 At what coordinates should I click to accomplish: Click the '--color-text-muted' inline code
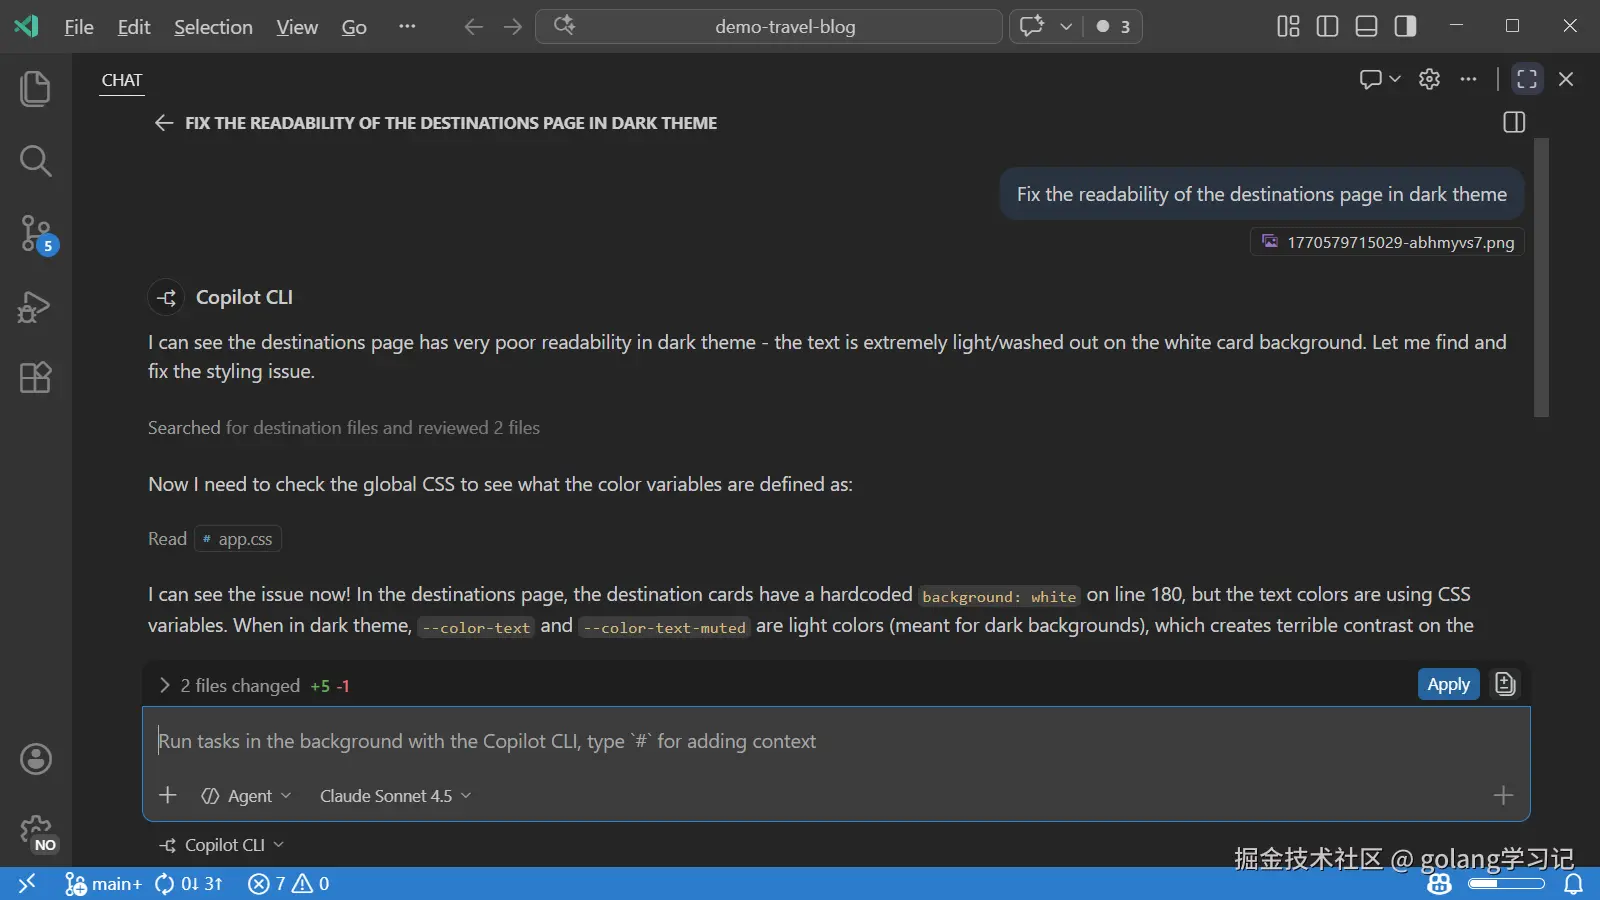click(664, 627)
